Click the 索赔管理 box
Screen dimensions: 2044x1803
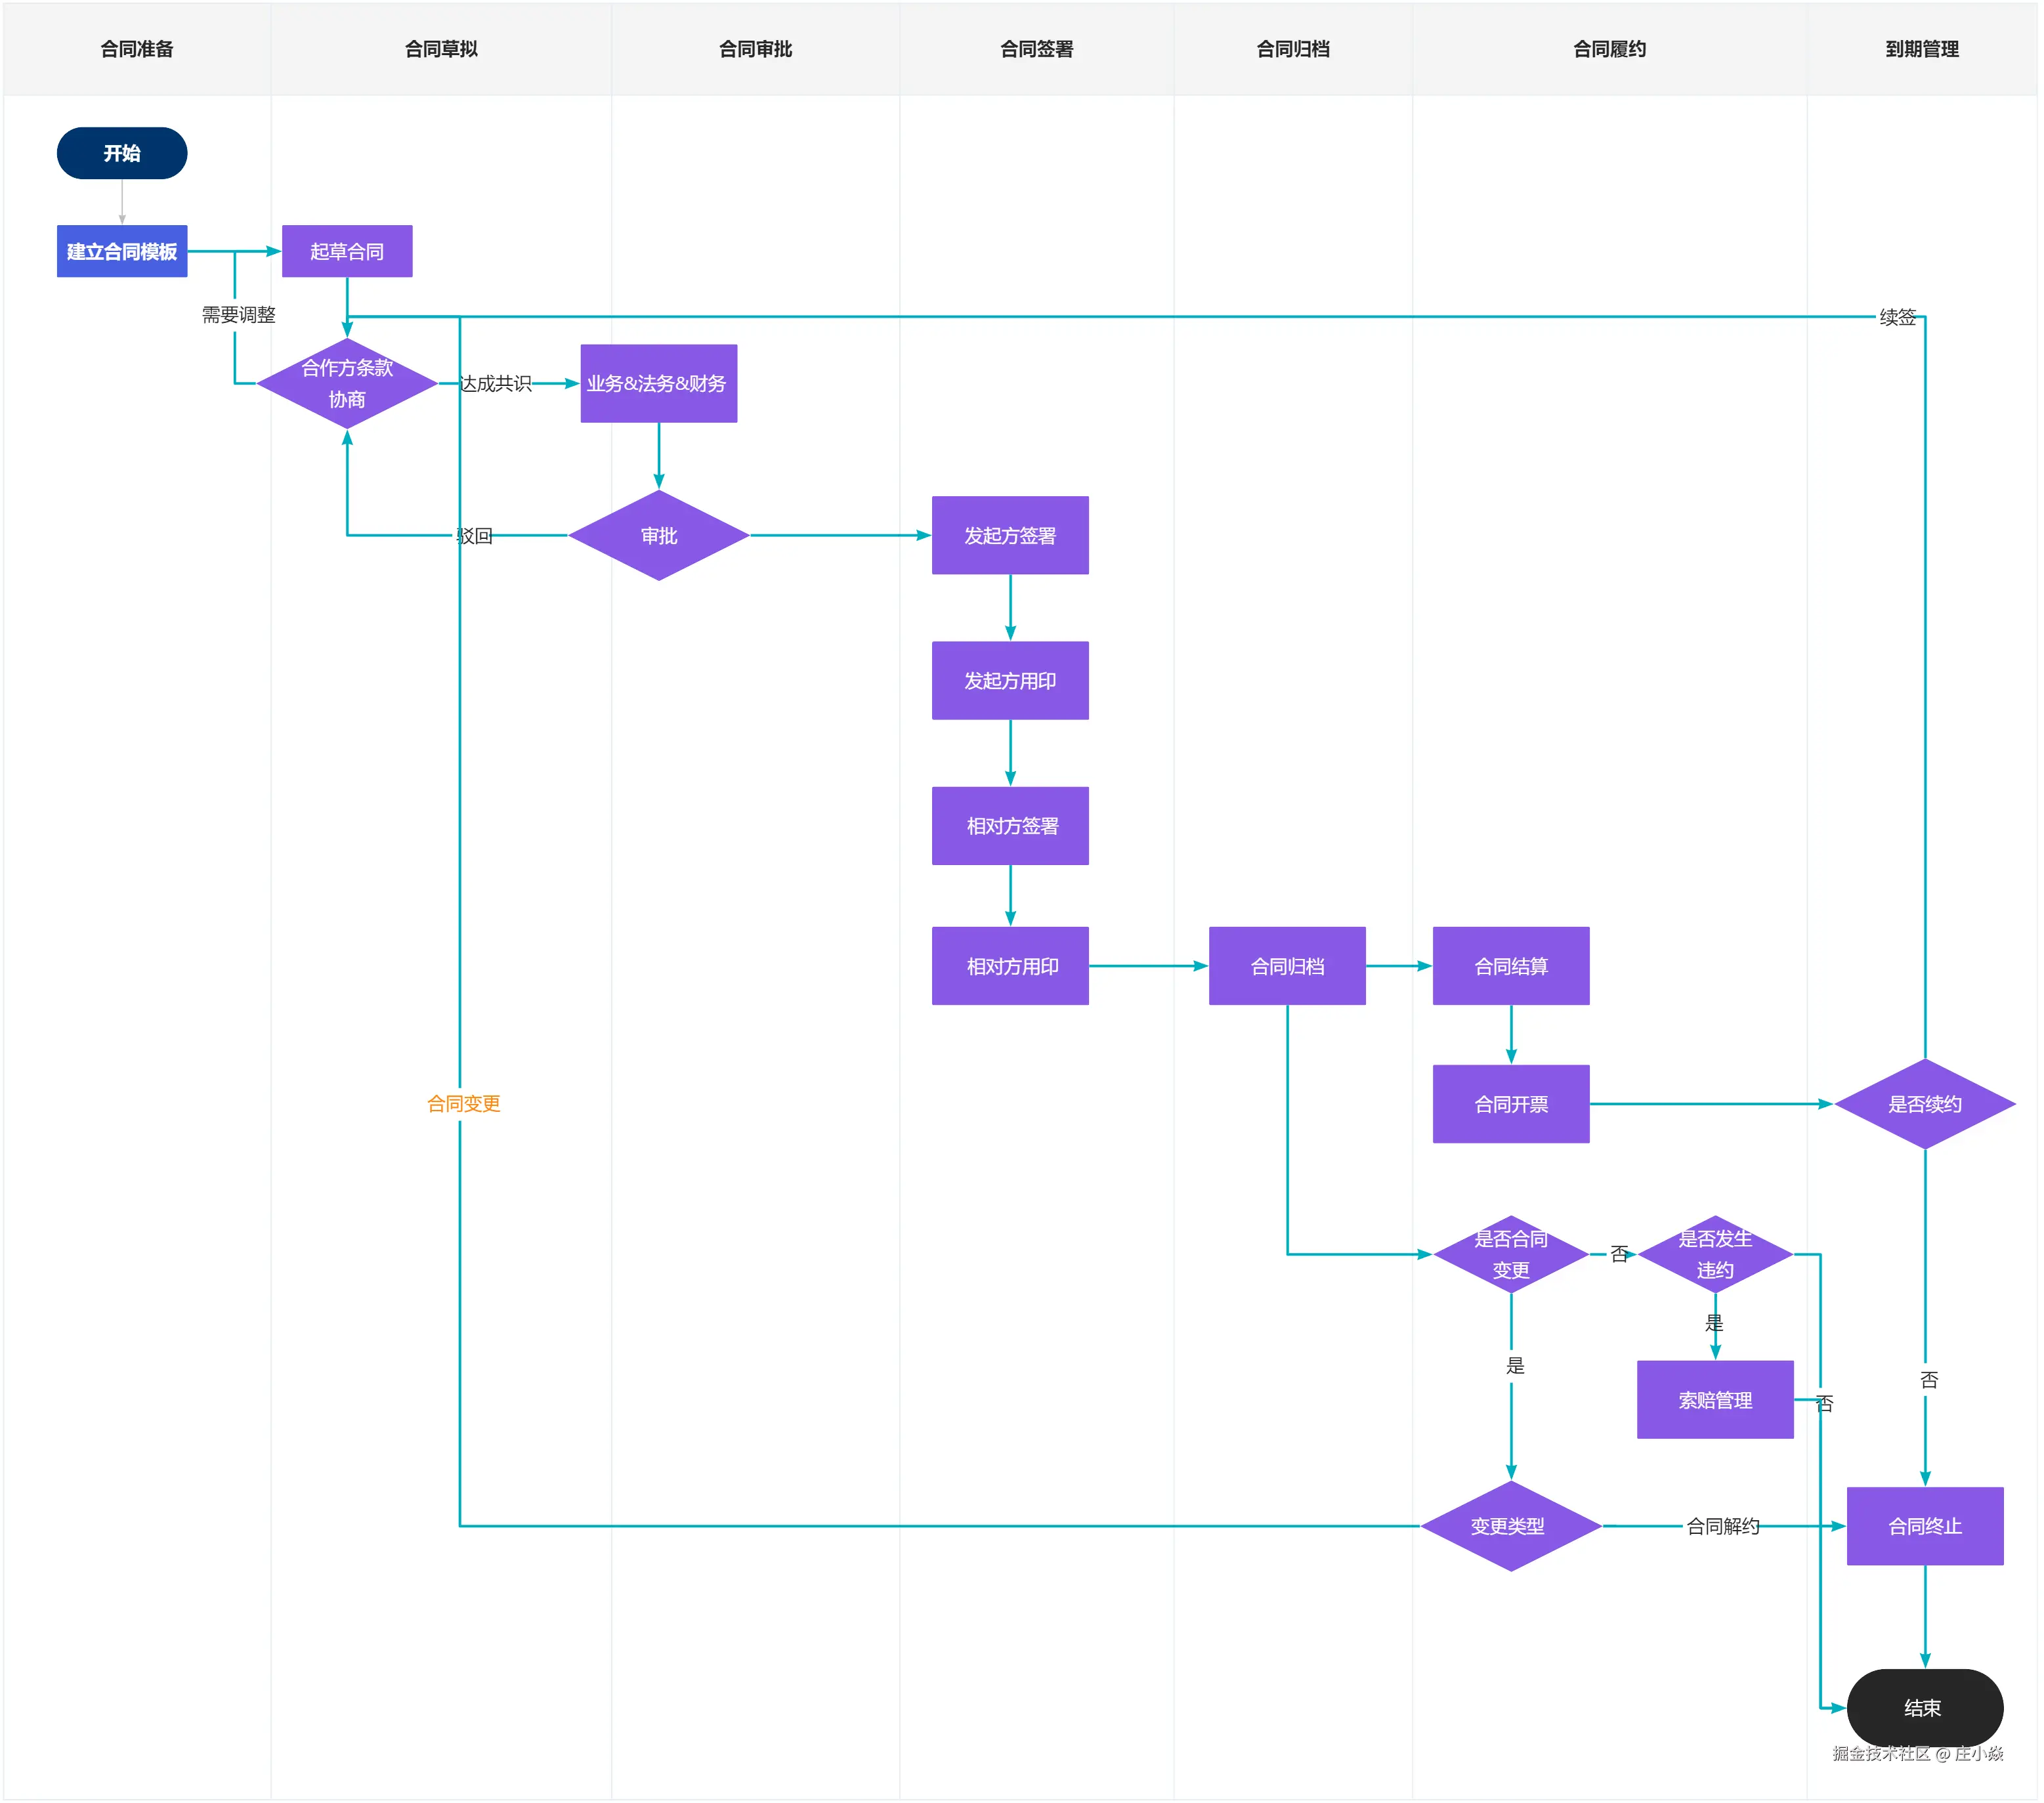coord(1715,1399)
